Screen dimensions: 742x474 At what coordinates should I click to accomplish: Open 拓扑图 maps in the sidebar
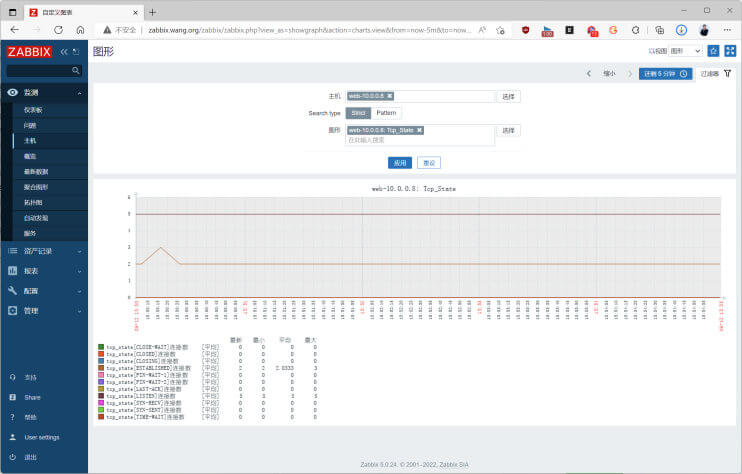[x=33, y=202]
